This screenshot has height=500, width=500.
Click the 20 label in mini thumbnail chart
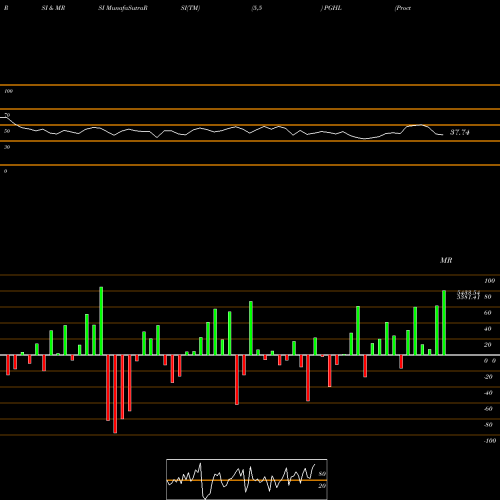pyautogui.click(x=322, y=486)
